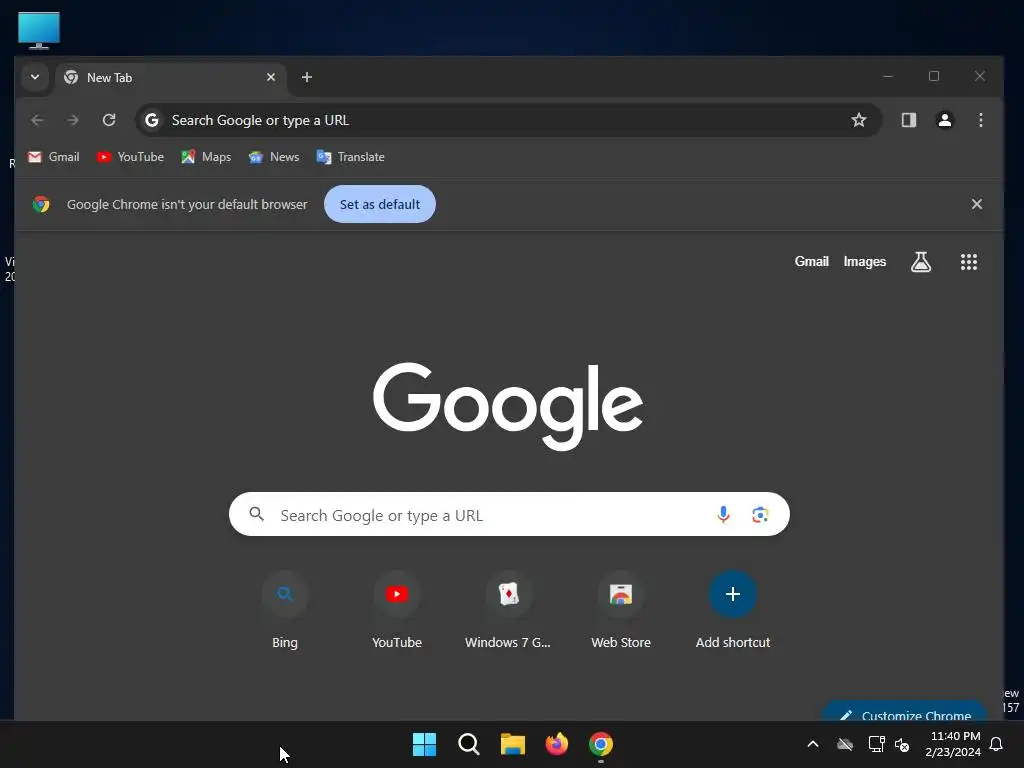Open the Google apps grid
The height and width of the screenshot is (768, 1024).
(968, 262)
